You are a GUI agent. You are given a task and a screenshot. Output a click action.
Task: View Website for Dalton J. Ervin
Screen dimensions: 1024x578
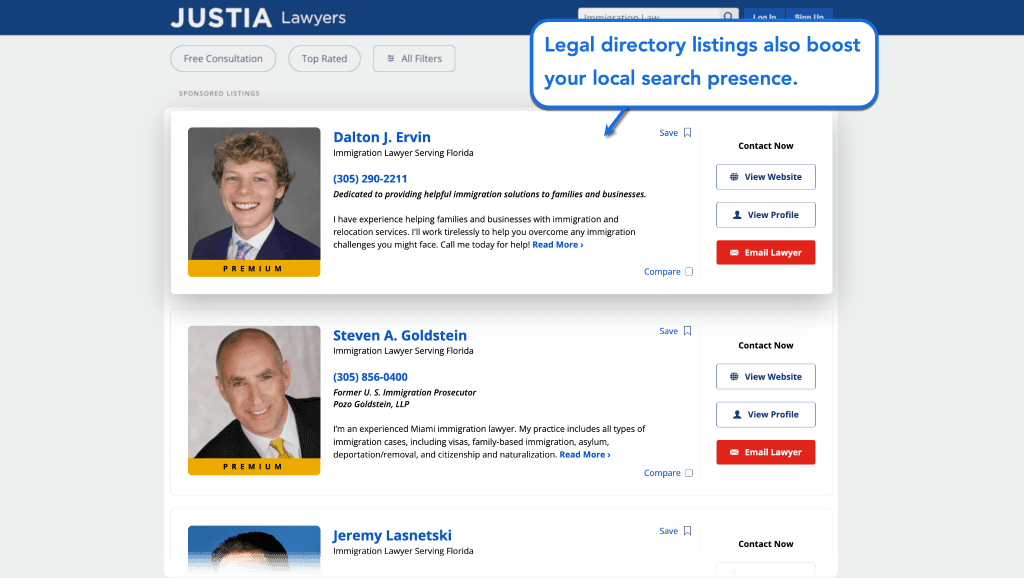765,177
